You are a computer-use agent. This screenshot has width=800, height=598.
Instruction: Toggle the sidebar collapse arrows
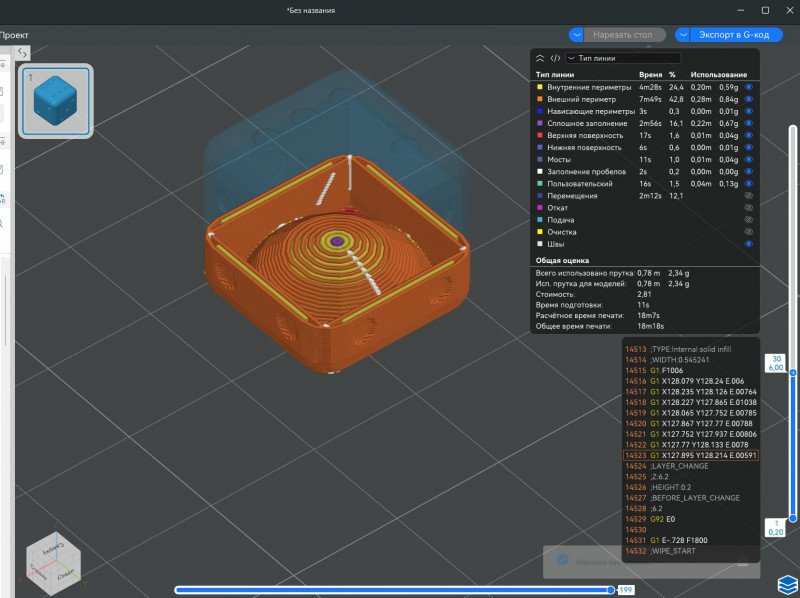(x=23, y=51)
